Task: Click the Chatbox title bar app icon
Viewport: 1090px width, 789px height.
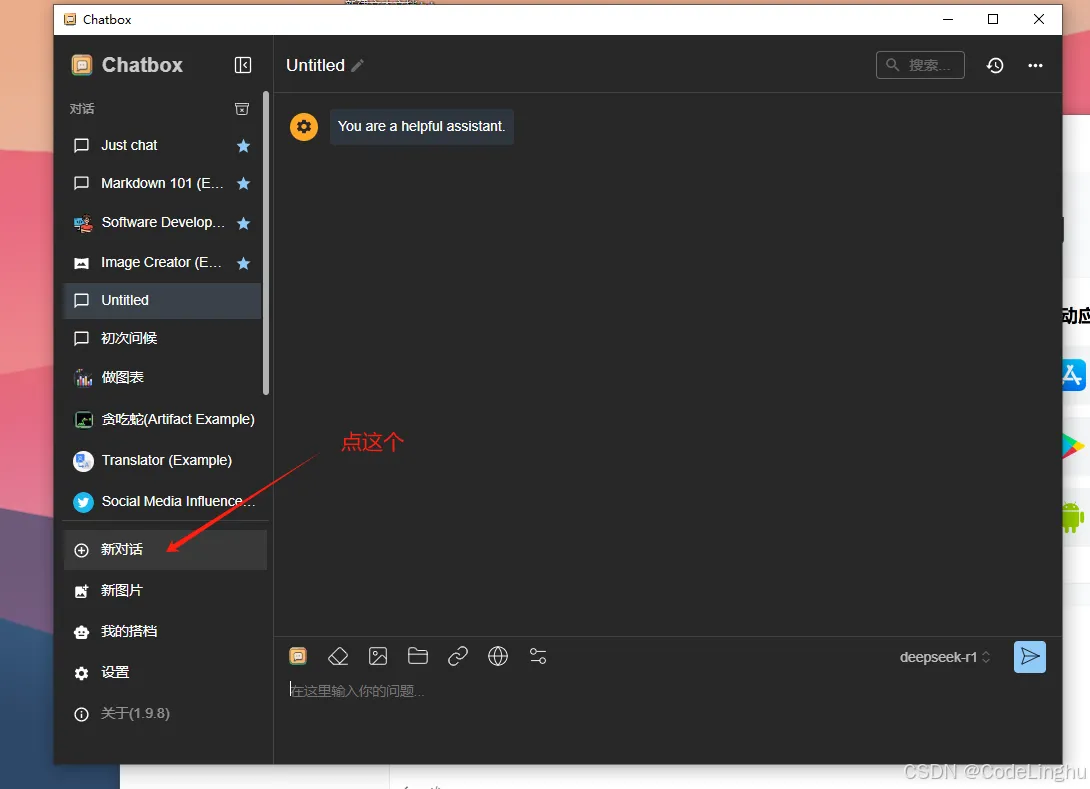Action: pos(70,19)
